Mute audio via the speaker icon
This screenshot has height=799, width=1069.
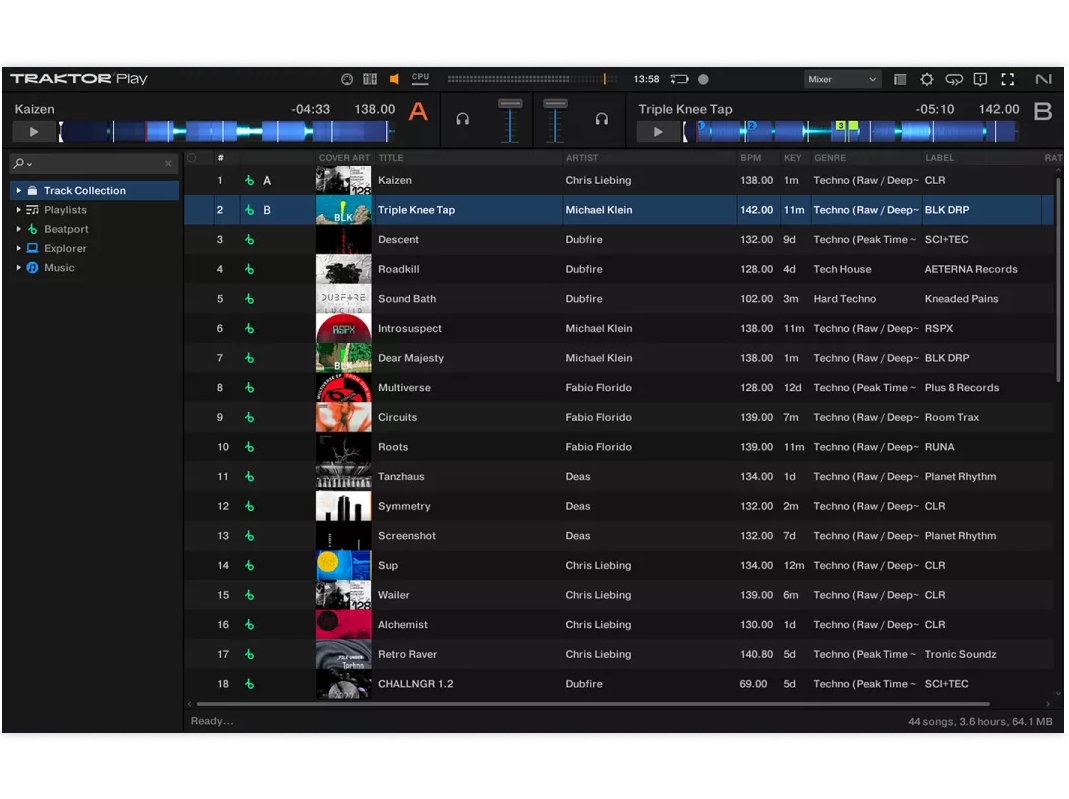coord(394,78)
